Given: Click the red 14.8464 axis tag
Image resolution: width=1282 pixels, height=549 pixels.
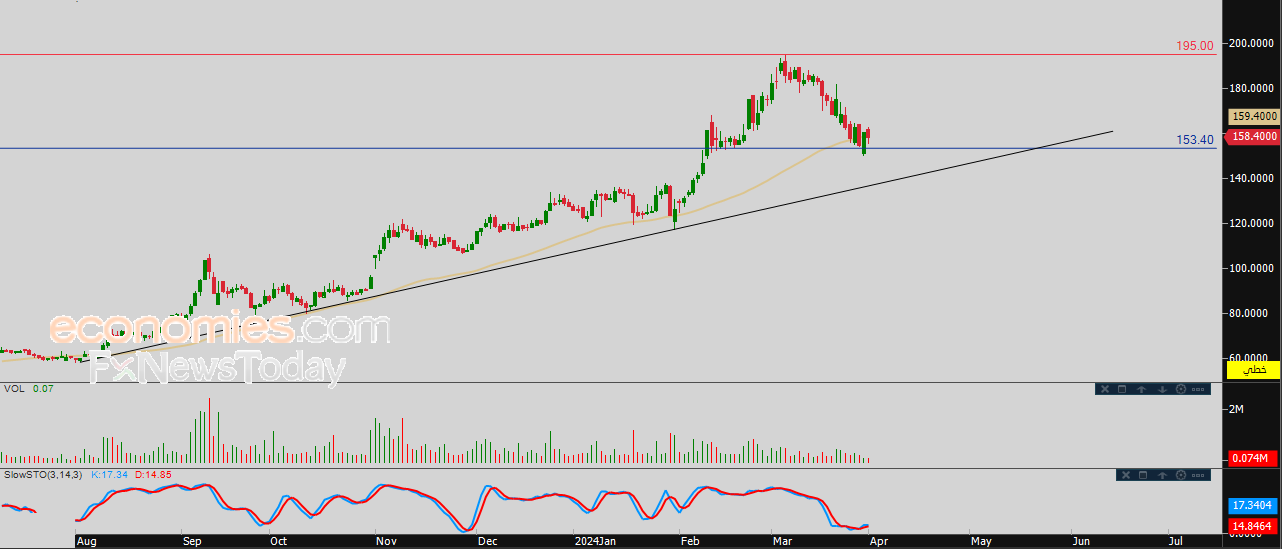Looking at the screenshot, I should tap(1254, 525).
